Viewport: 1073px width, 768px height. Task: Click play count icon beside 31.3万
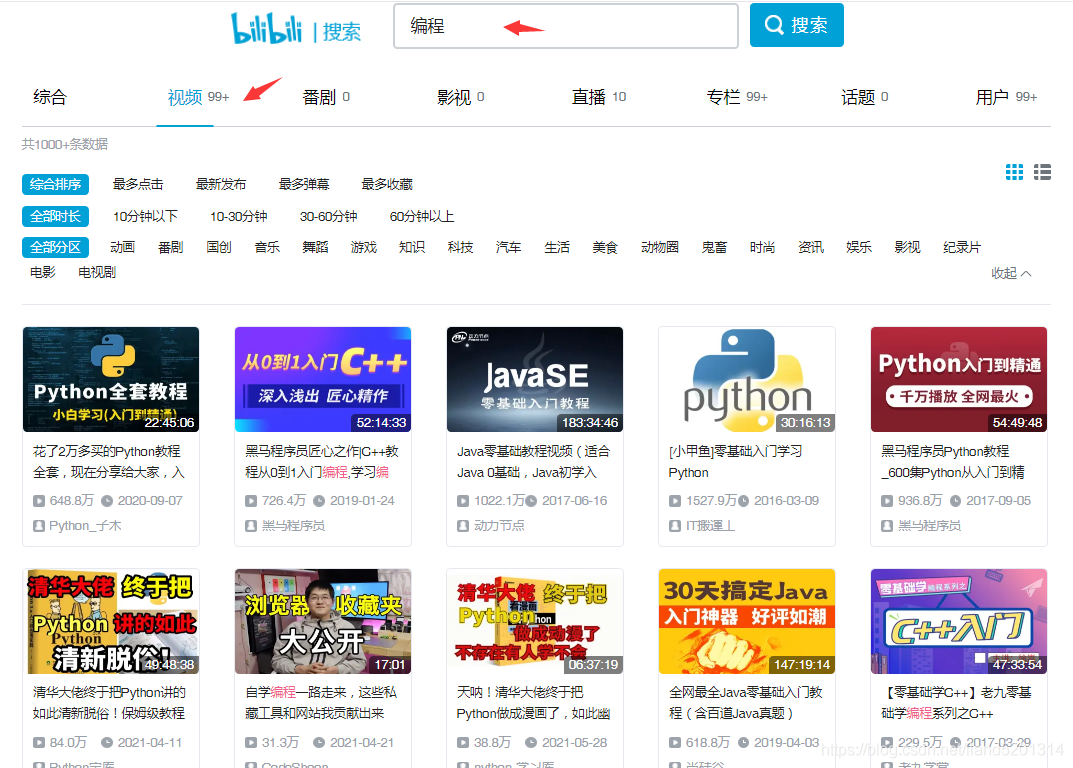(251, 743)
